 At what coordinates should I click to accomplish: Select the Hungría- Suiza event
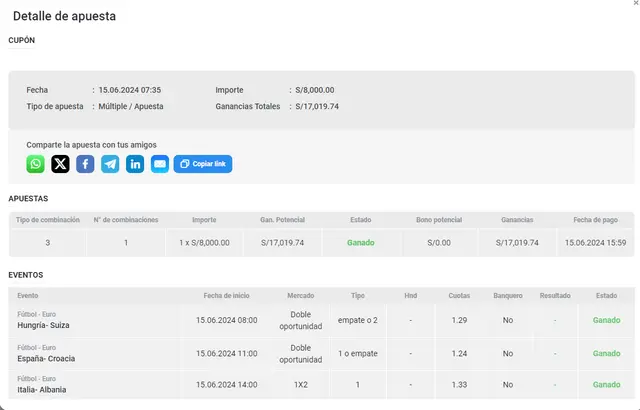point(46,326)
